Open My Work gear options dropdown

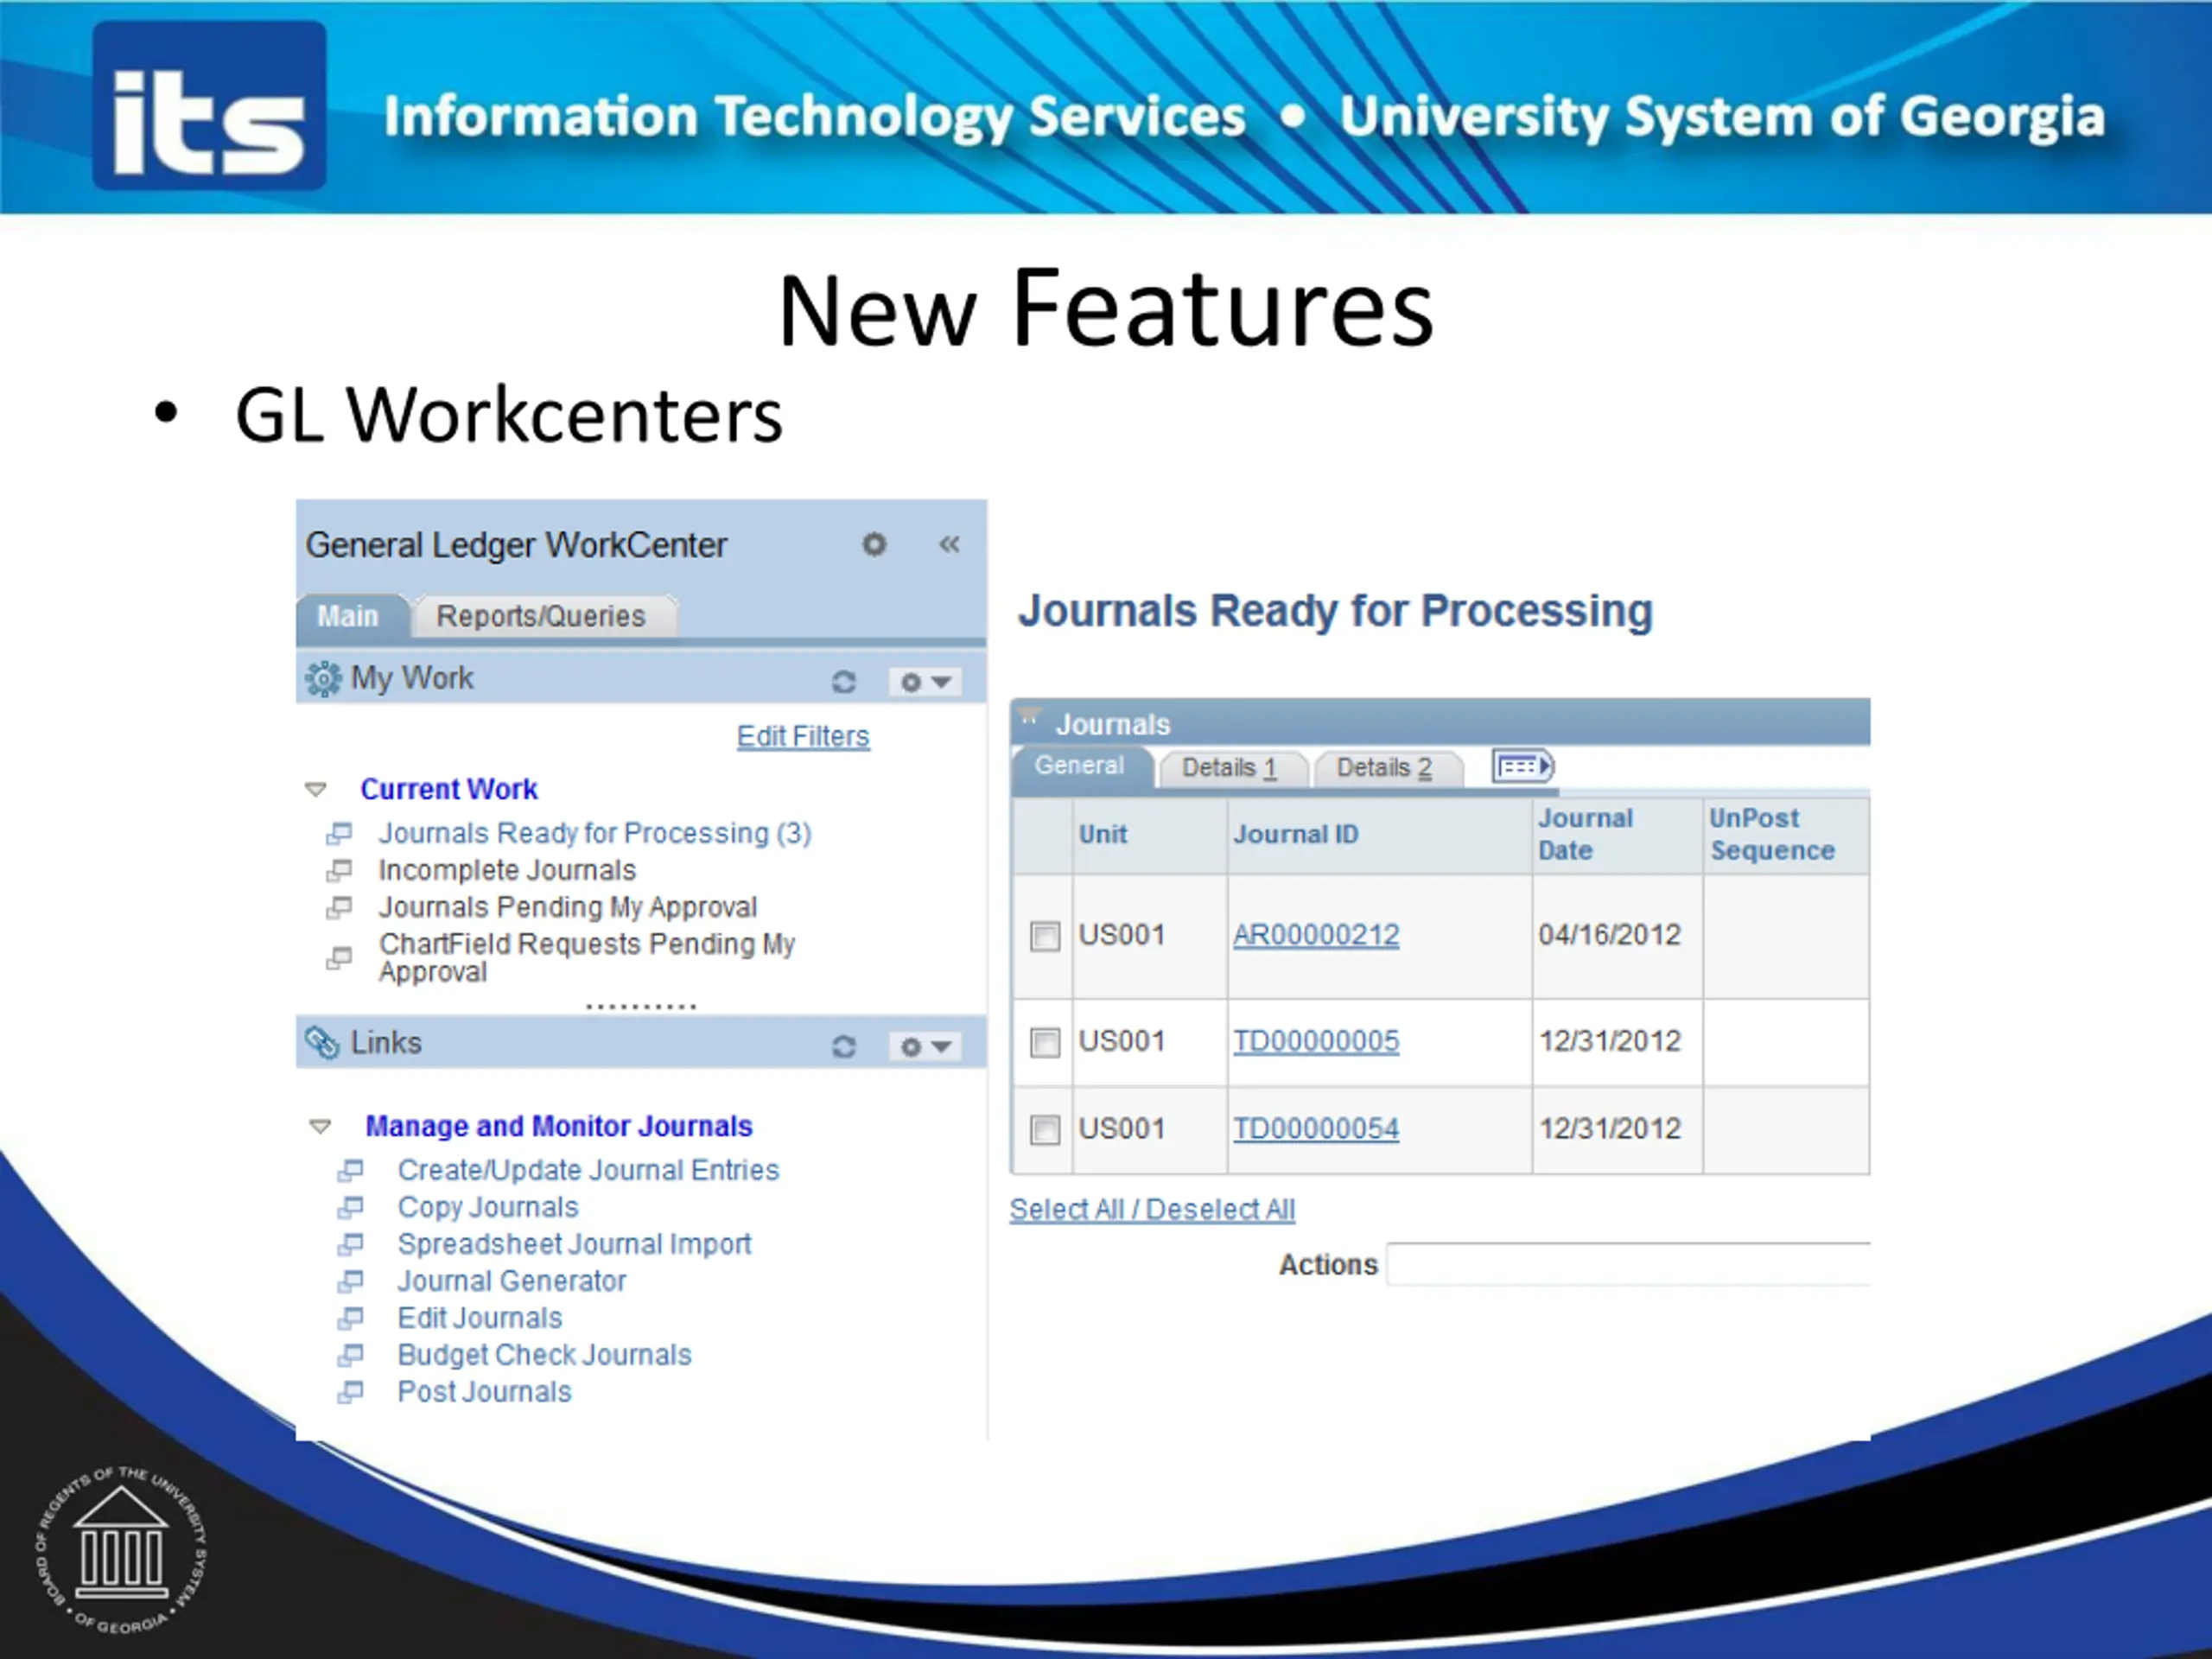(x=924, y=682)
